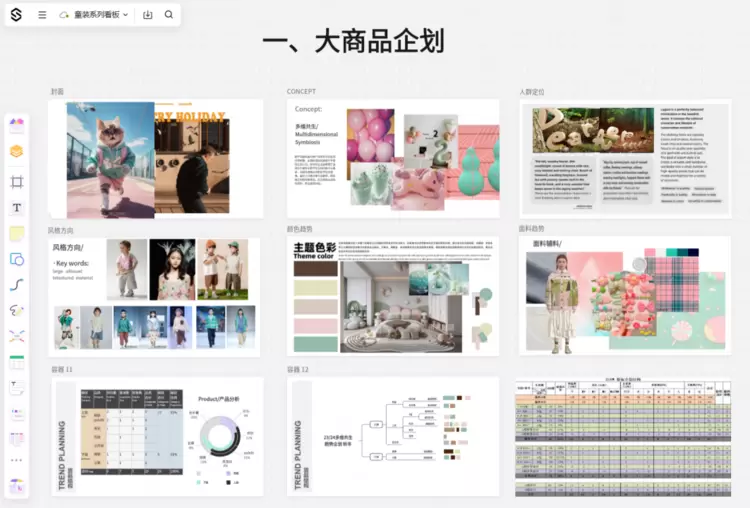Image resolution: width=750 pixels, height=508 pixels.
Task: Select the freehand pen scribble tool
Action: pyautogui.click(x=17, y=311)
